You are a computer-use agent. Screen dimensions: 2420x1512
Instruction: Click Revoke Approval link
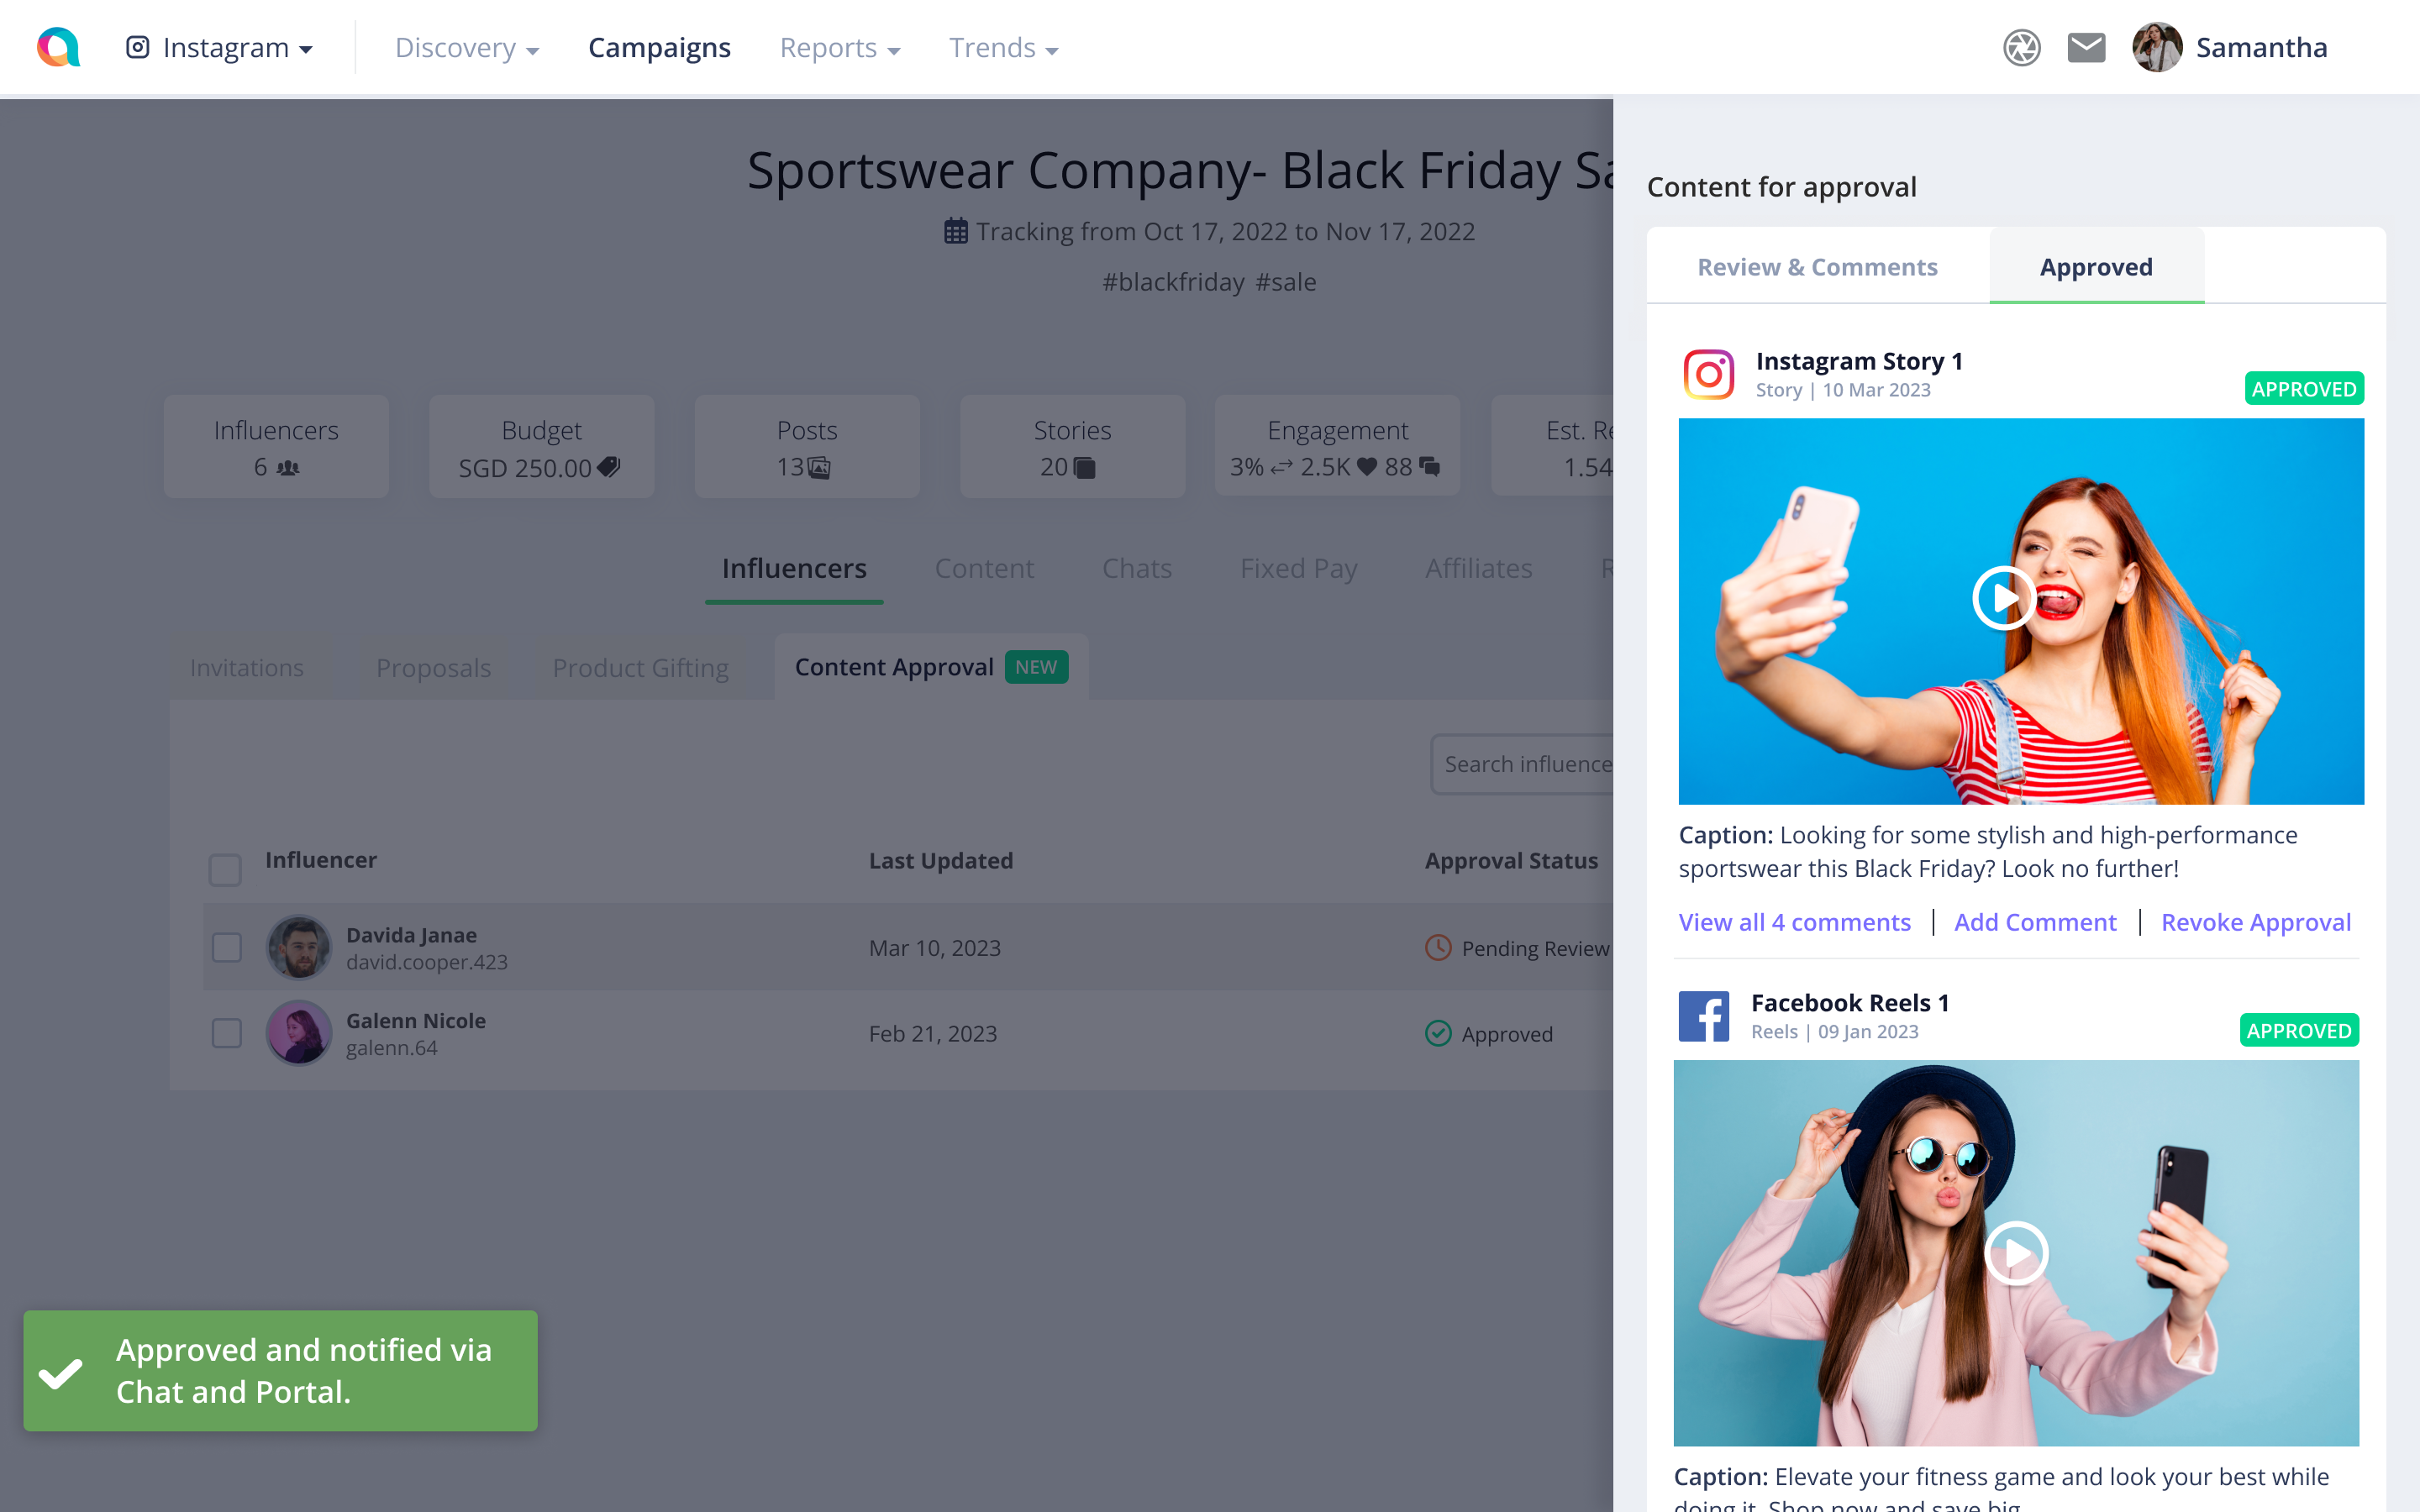(x=2255, y=921)
